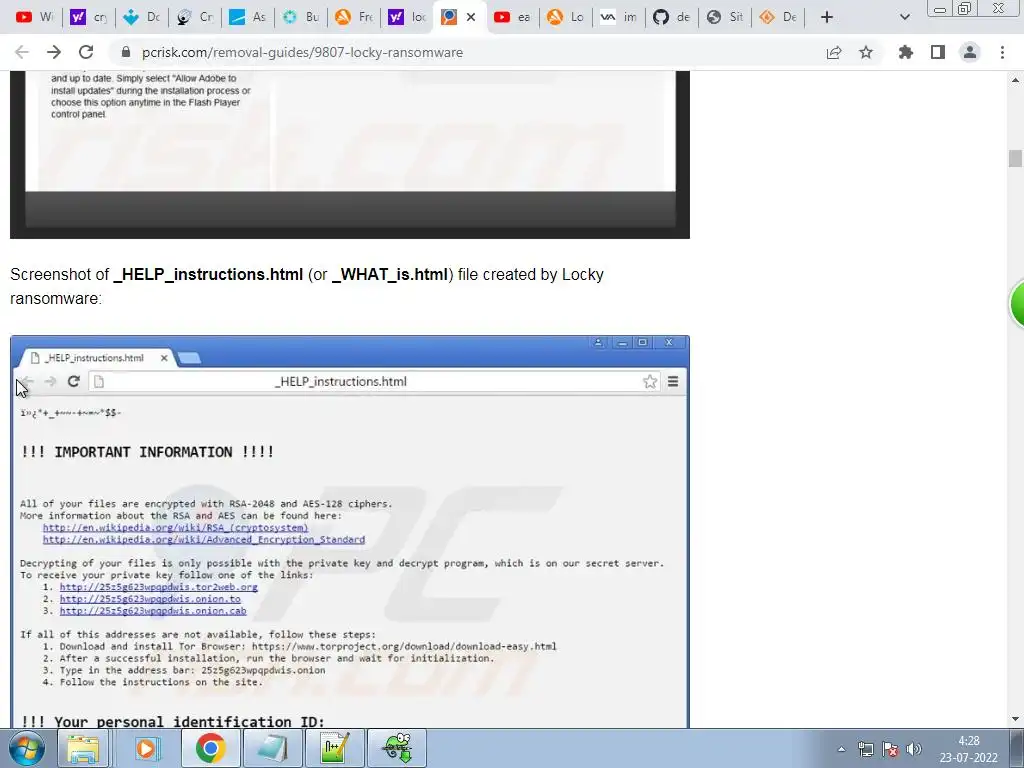The height and width of the screenshot is (768, 1024).
Task: Share this page using the share icon
Action: click(x=834, y=52)
